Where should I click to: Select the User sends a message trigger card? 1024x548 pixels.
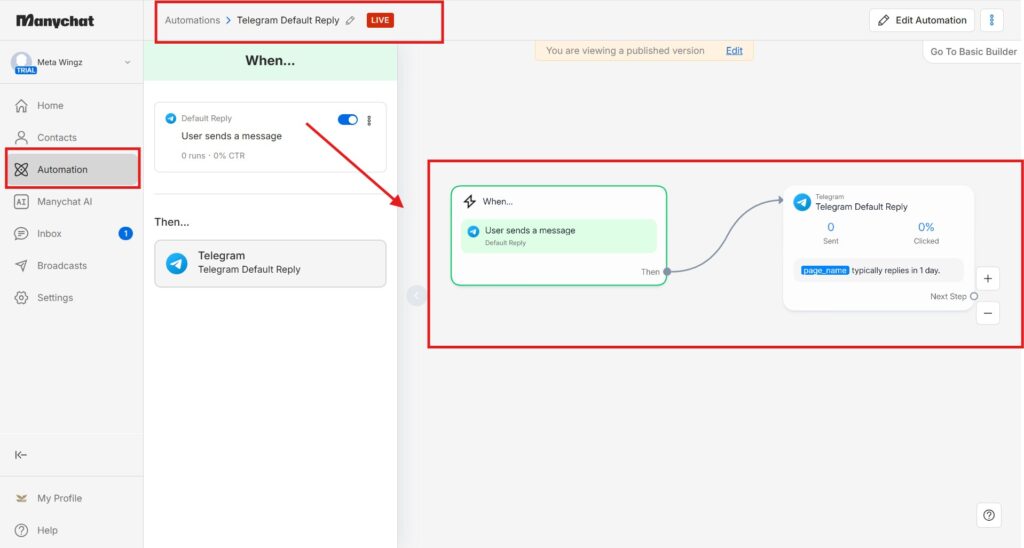(270, 137)
